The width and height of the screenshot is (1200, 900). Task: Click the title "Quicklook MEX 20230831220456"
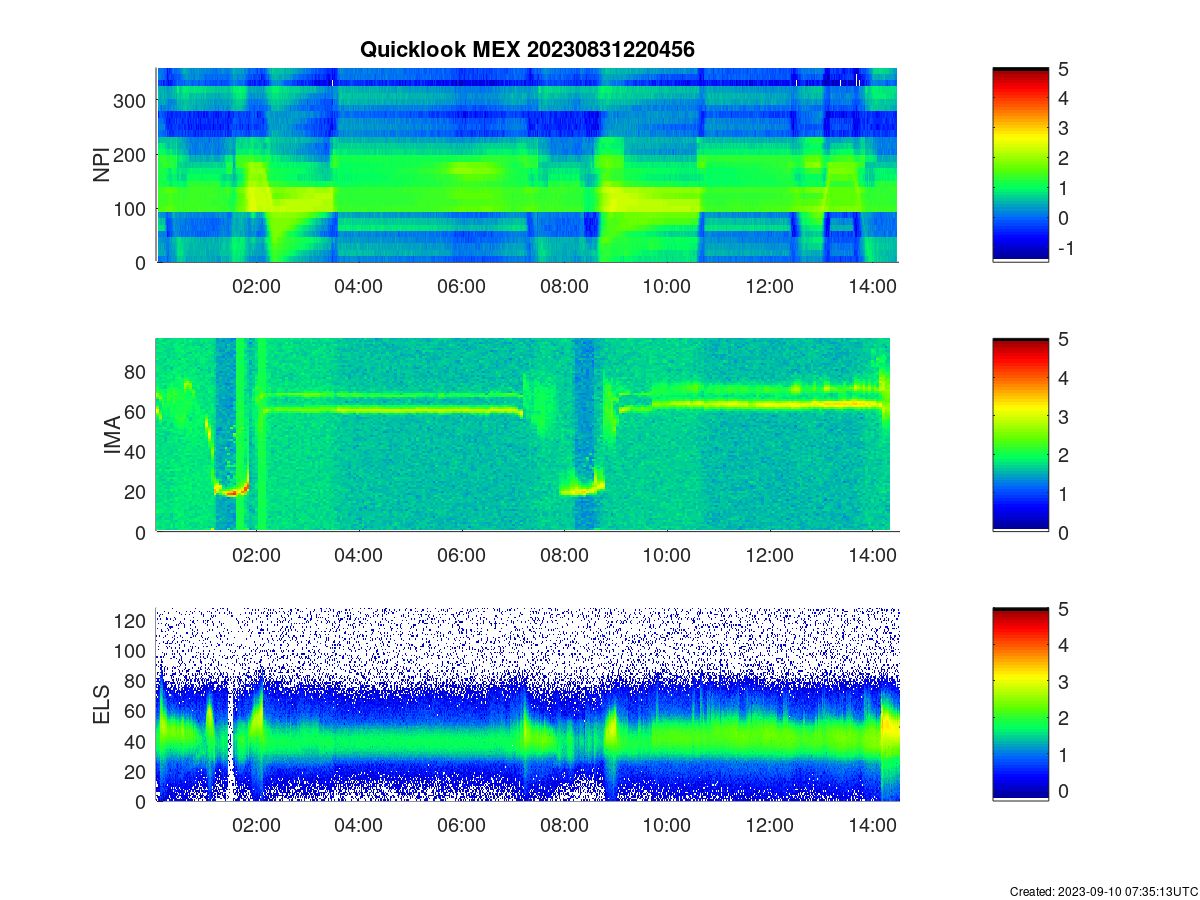tap(527, 49)
